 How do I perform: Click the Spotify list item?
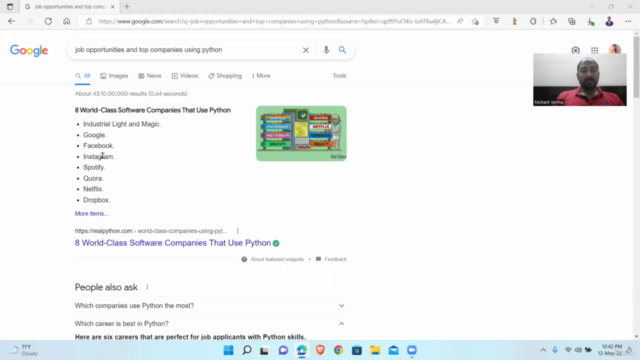click(94, 167)
